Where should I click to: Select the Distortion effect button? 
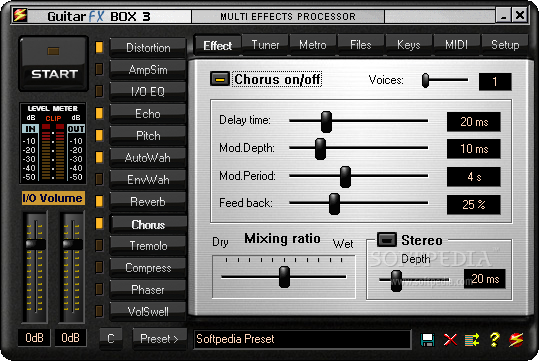tap(148, 48)
